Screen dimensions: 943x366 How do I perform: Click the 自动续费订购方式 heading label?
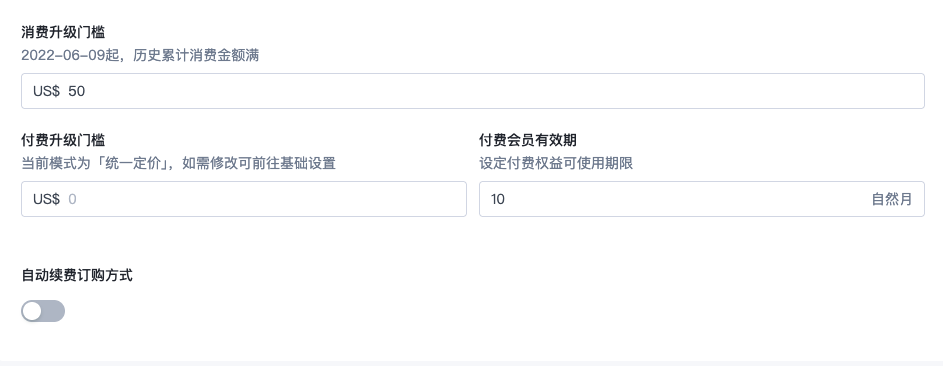(77, 276)
